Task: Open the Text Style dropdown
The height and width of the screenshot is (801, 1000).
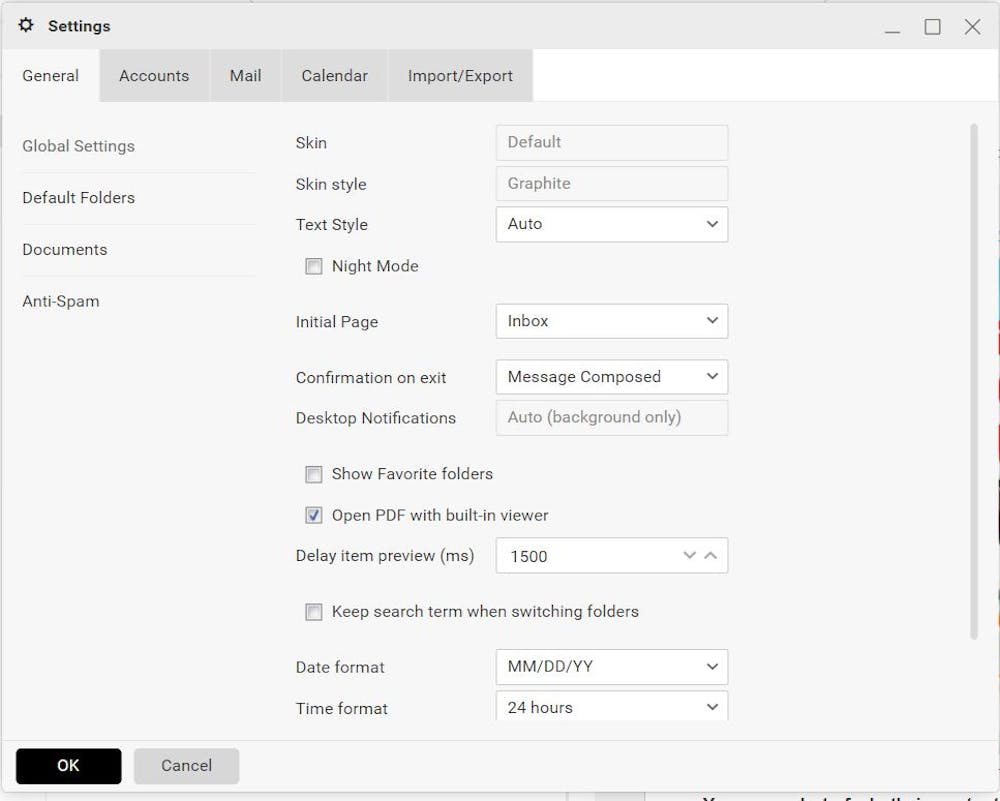Action: point(611,225)
